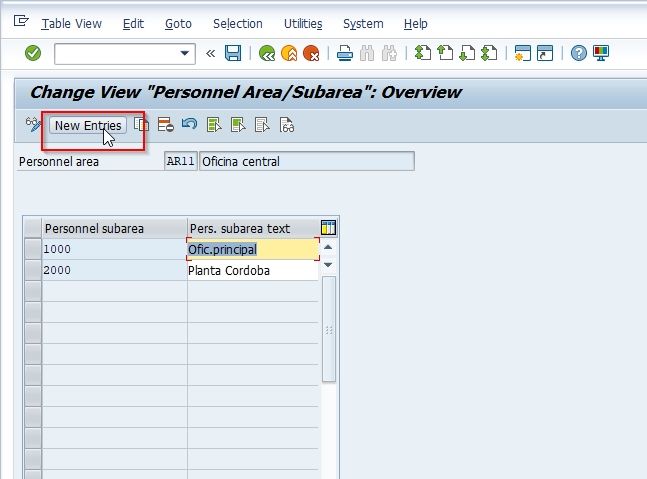Click the Copy As icon
The height and width of the screenshot is (479, 647).
click(x=141, y=125)
